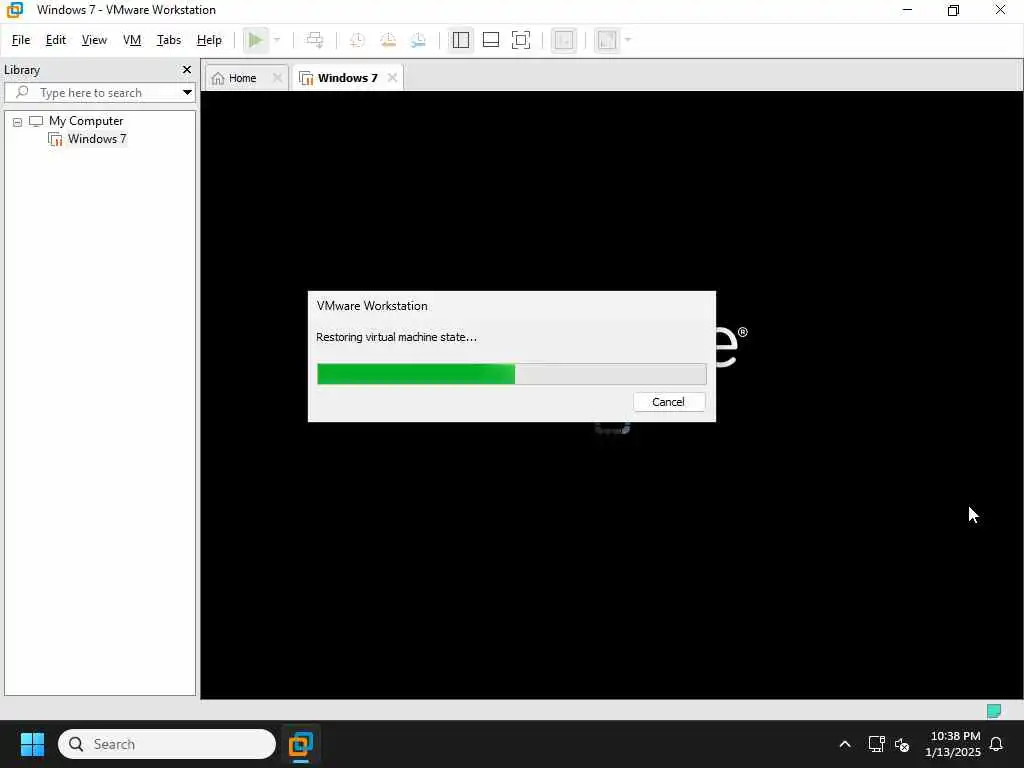Close the Windows 7 tab
Image resolution: width=1024 pixels, height=768 pixels.
[x=392, y=78]
